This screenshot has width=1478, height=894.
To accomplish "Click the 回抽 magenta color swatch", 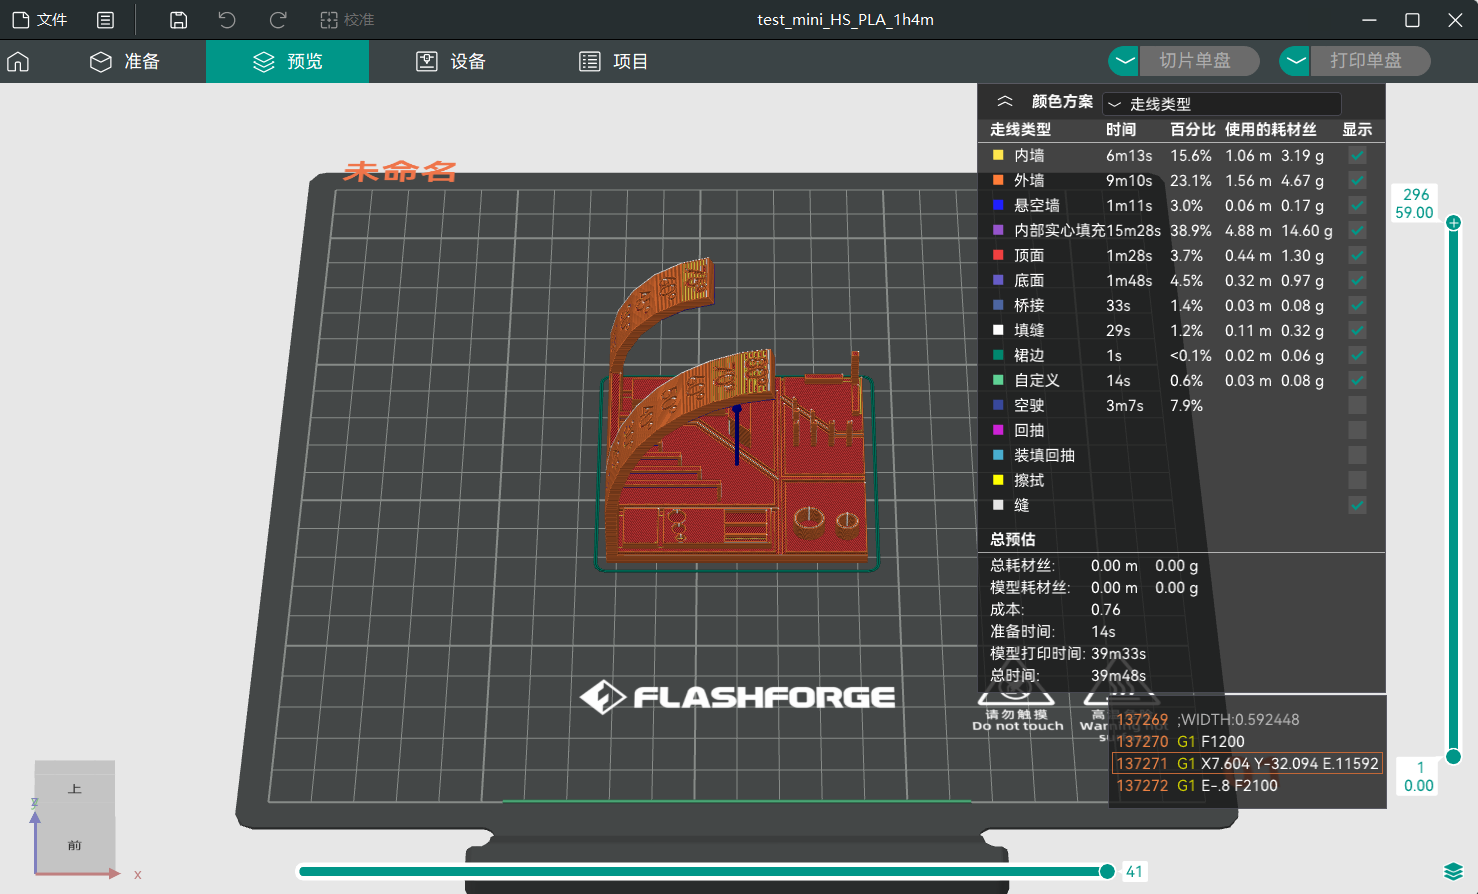I will click(998, 430).
